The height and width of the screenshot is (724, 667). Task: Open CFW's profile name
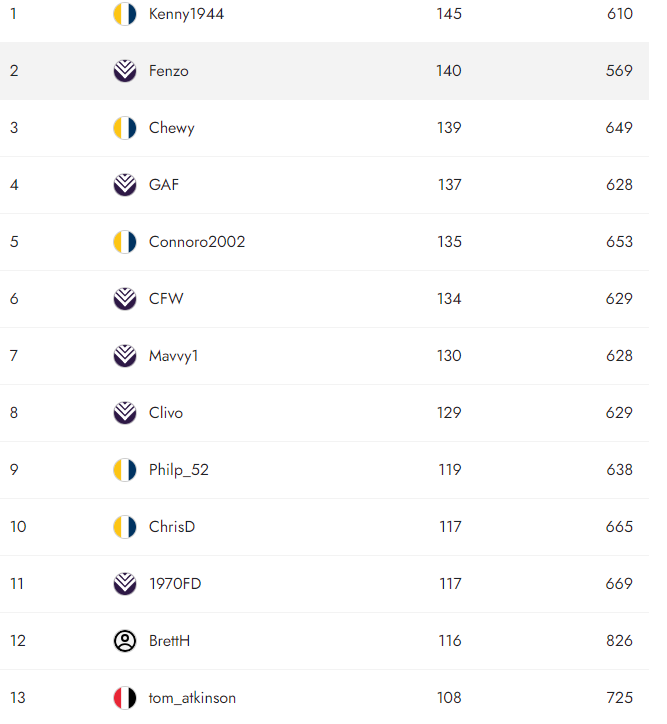(166, 299)
